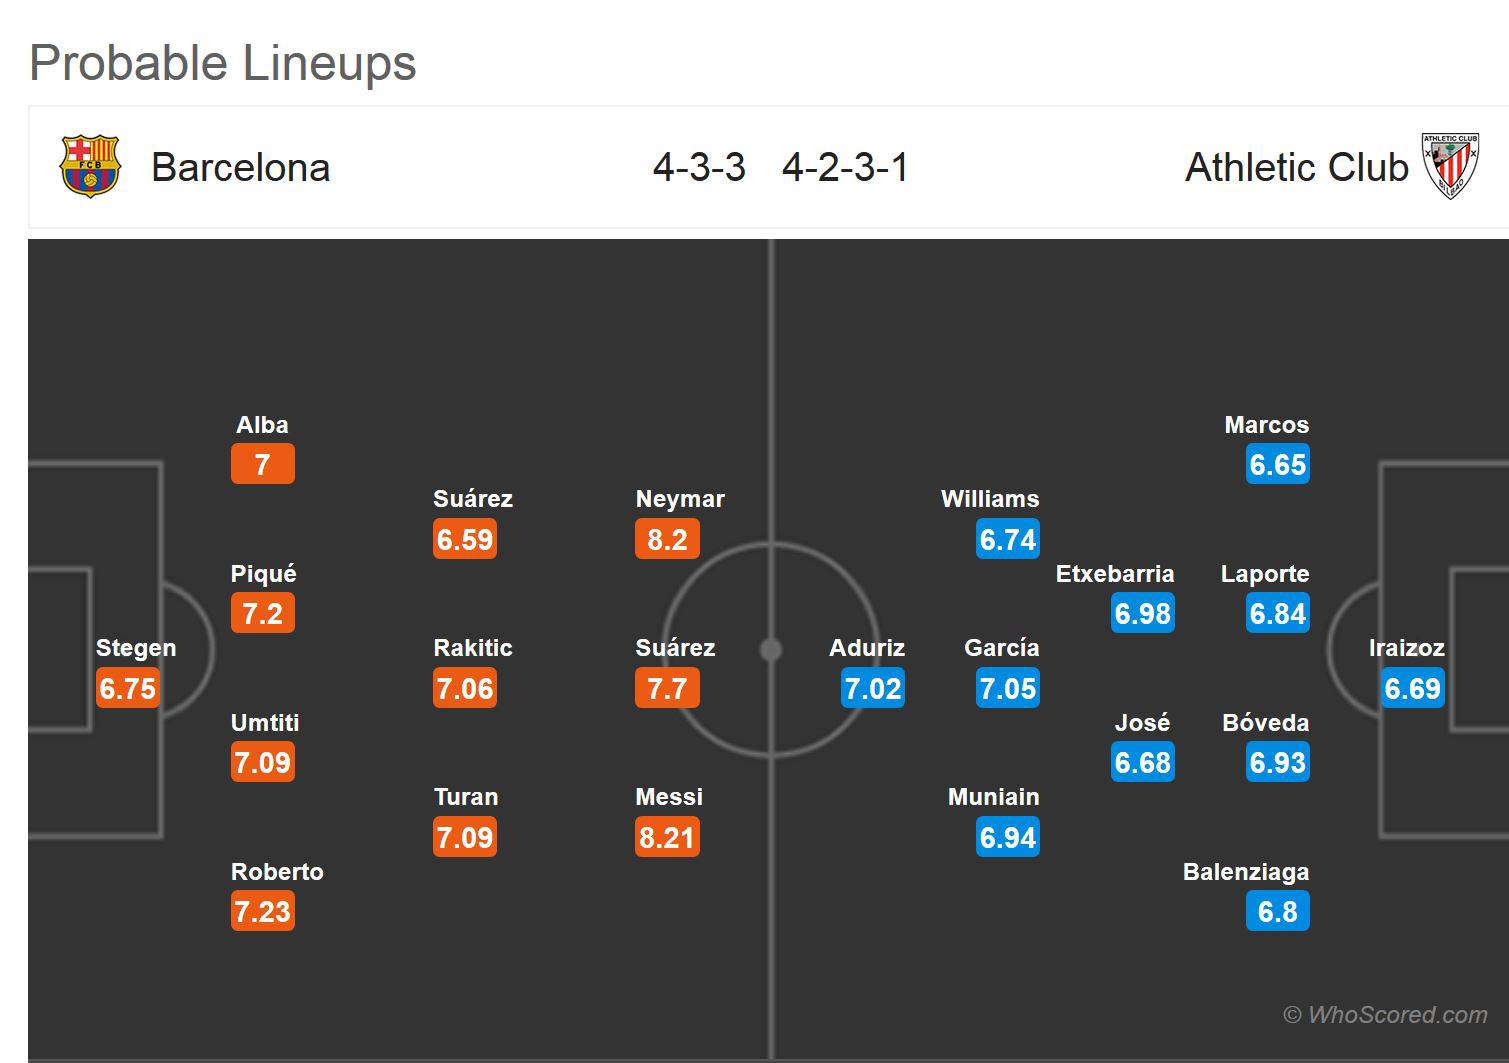This screenshot has width=1509, height=1063.
Task: Select Aduriz's 7.02 rating badge
Action: [872, 688]
